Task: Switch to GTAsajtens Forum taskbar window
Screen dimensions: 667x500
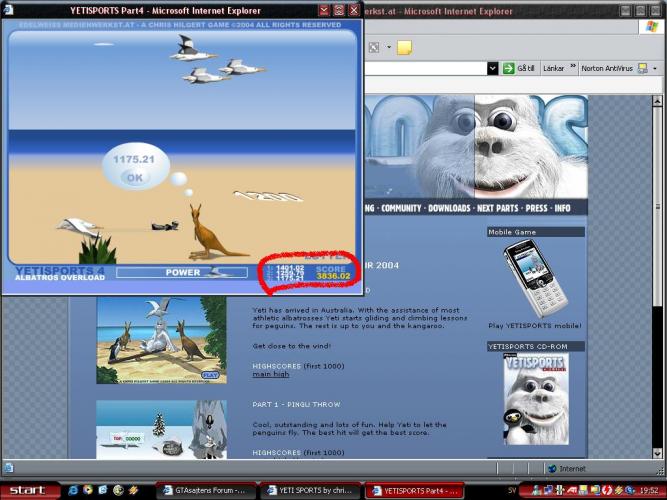Action: click(206, 491)
